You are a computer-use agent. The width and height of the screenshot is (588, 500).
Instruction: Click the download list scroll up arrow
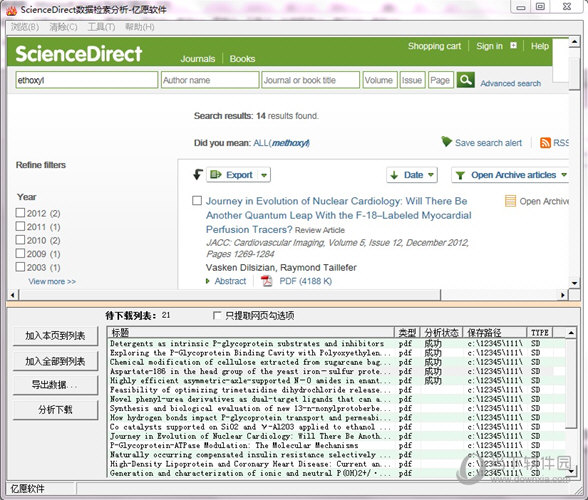(x=571, y=333)
